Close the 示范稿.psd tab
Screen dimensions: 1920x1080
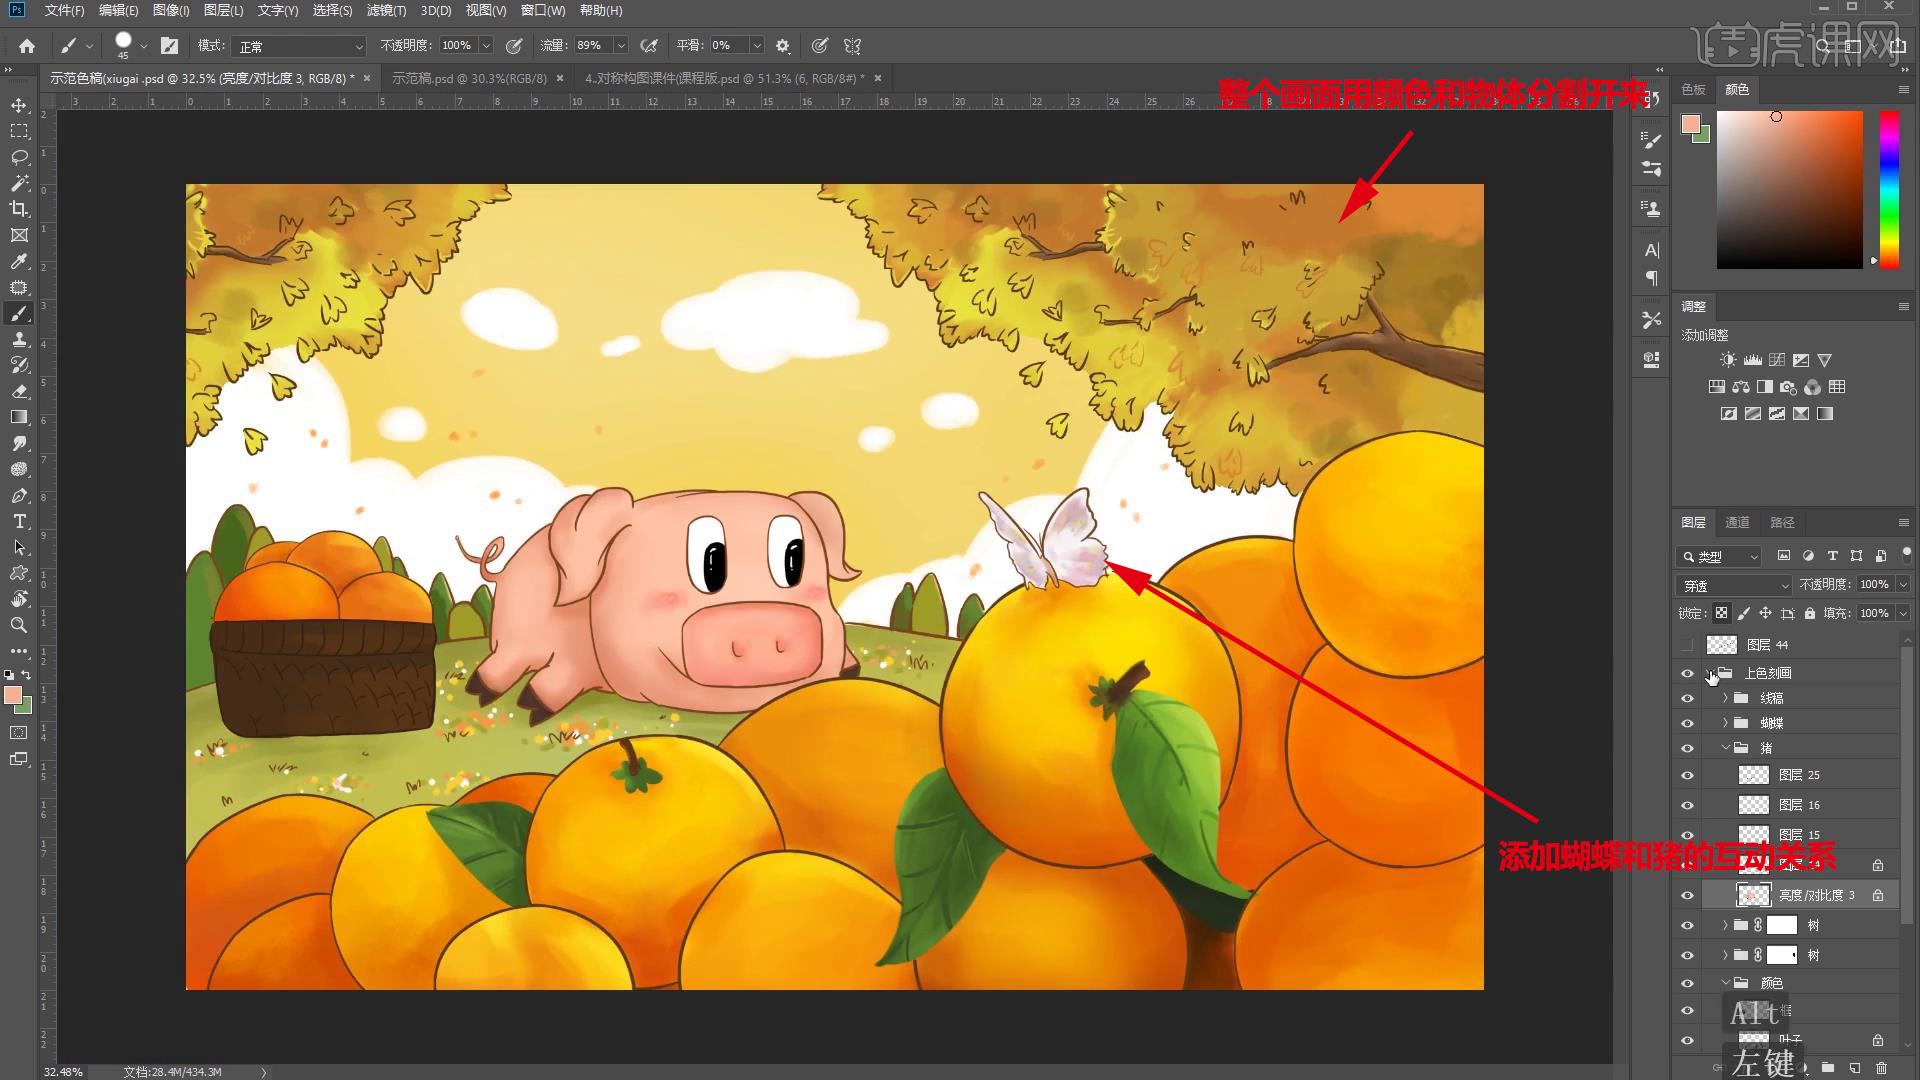(560, 78)
